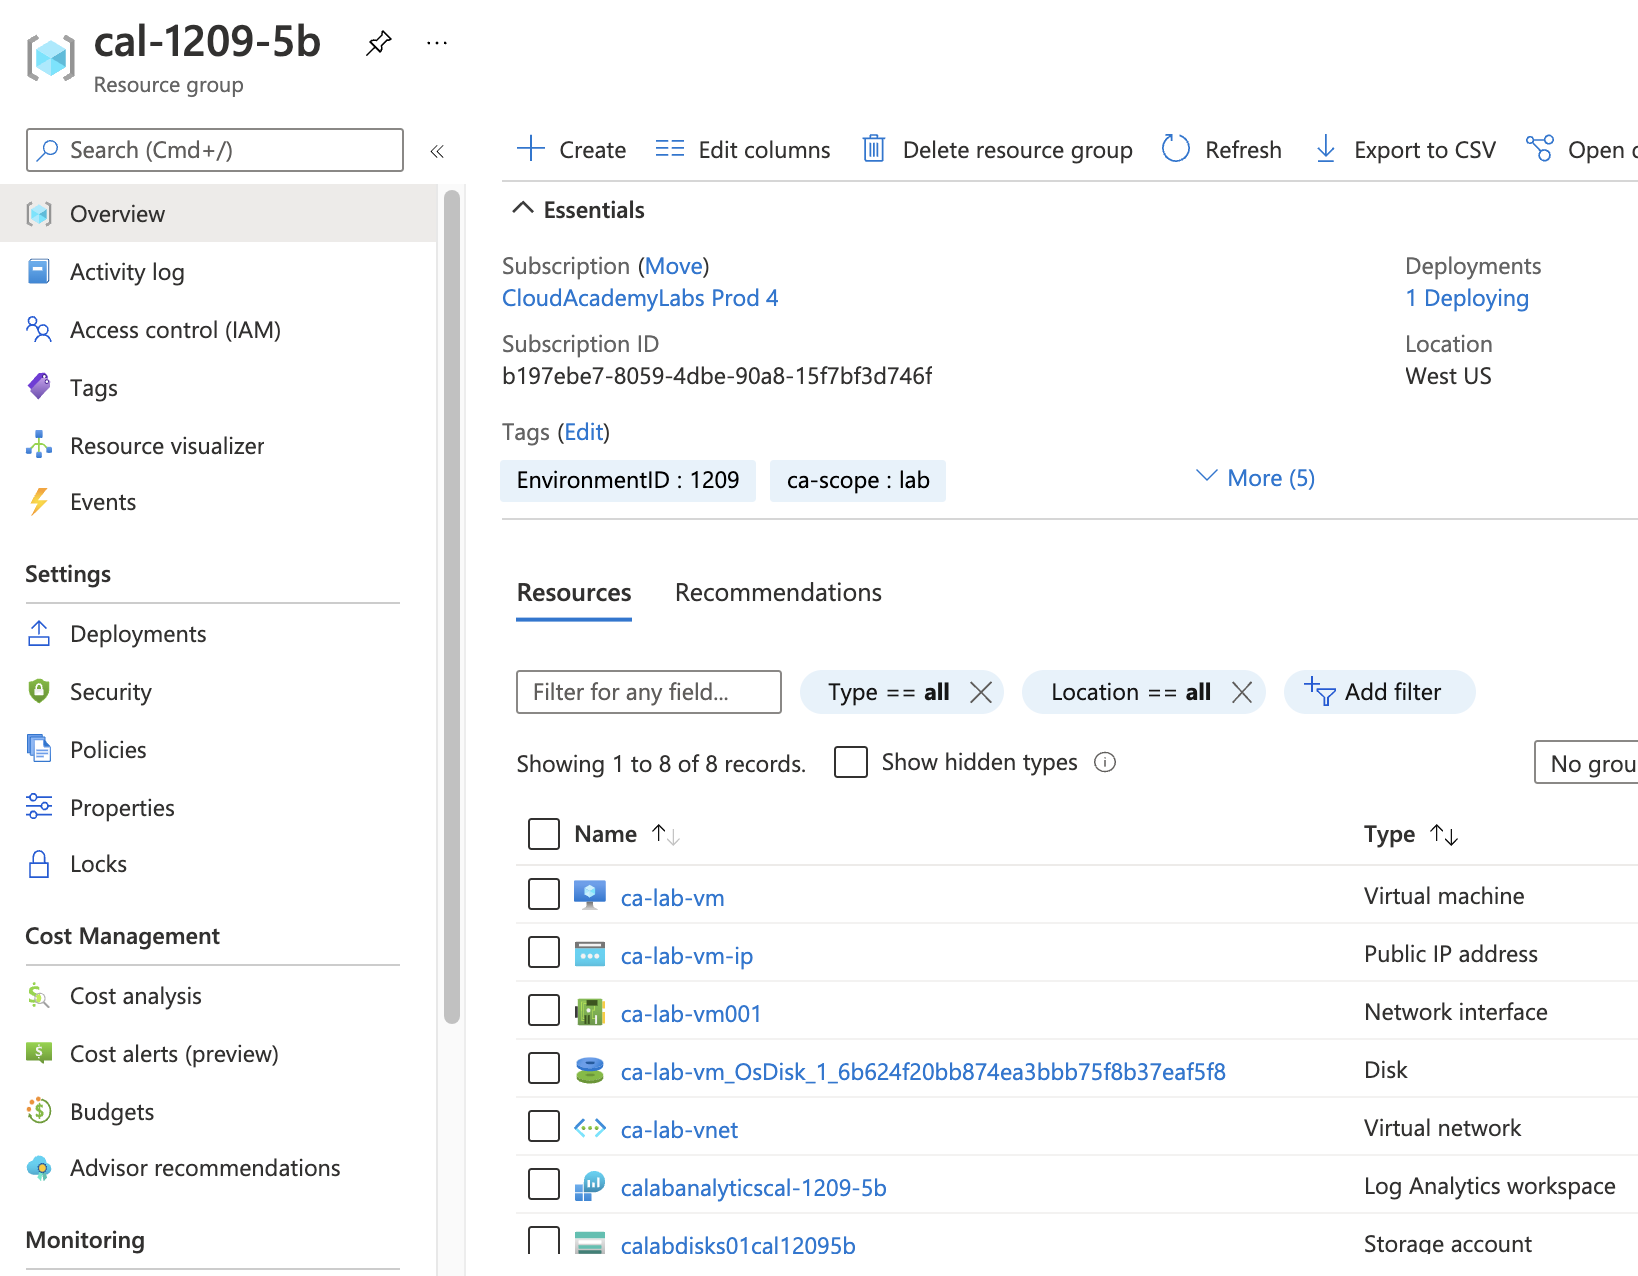Image resolution: width=1638 pixels, height=1276 pixels.
Task: Click the Create plus icon
Action: (x=530, y=149)
